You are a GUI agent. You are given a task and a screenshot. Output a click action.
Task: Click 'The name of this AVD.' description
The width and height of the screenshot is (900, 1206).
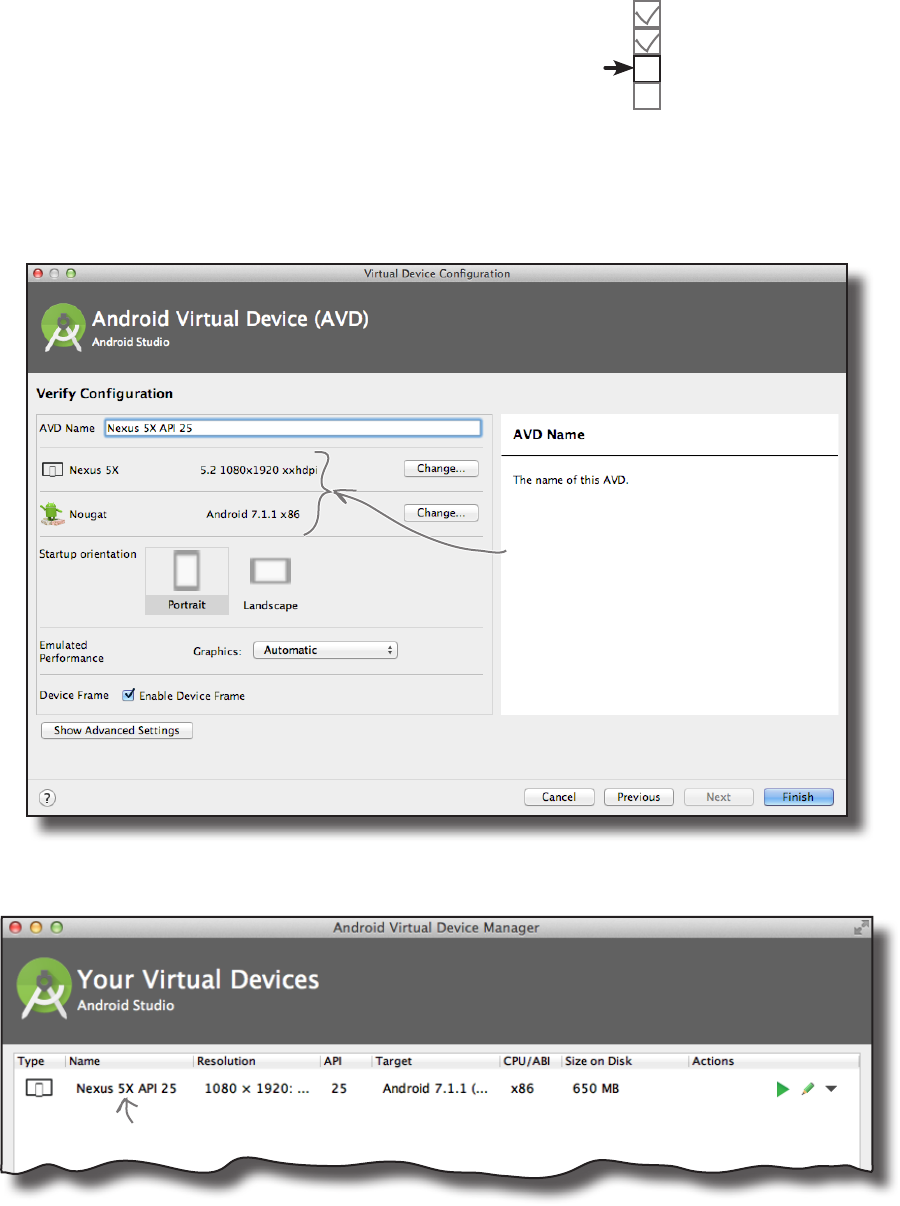[570, 480]
